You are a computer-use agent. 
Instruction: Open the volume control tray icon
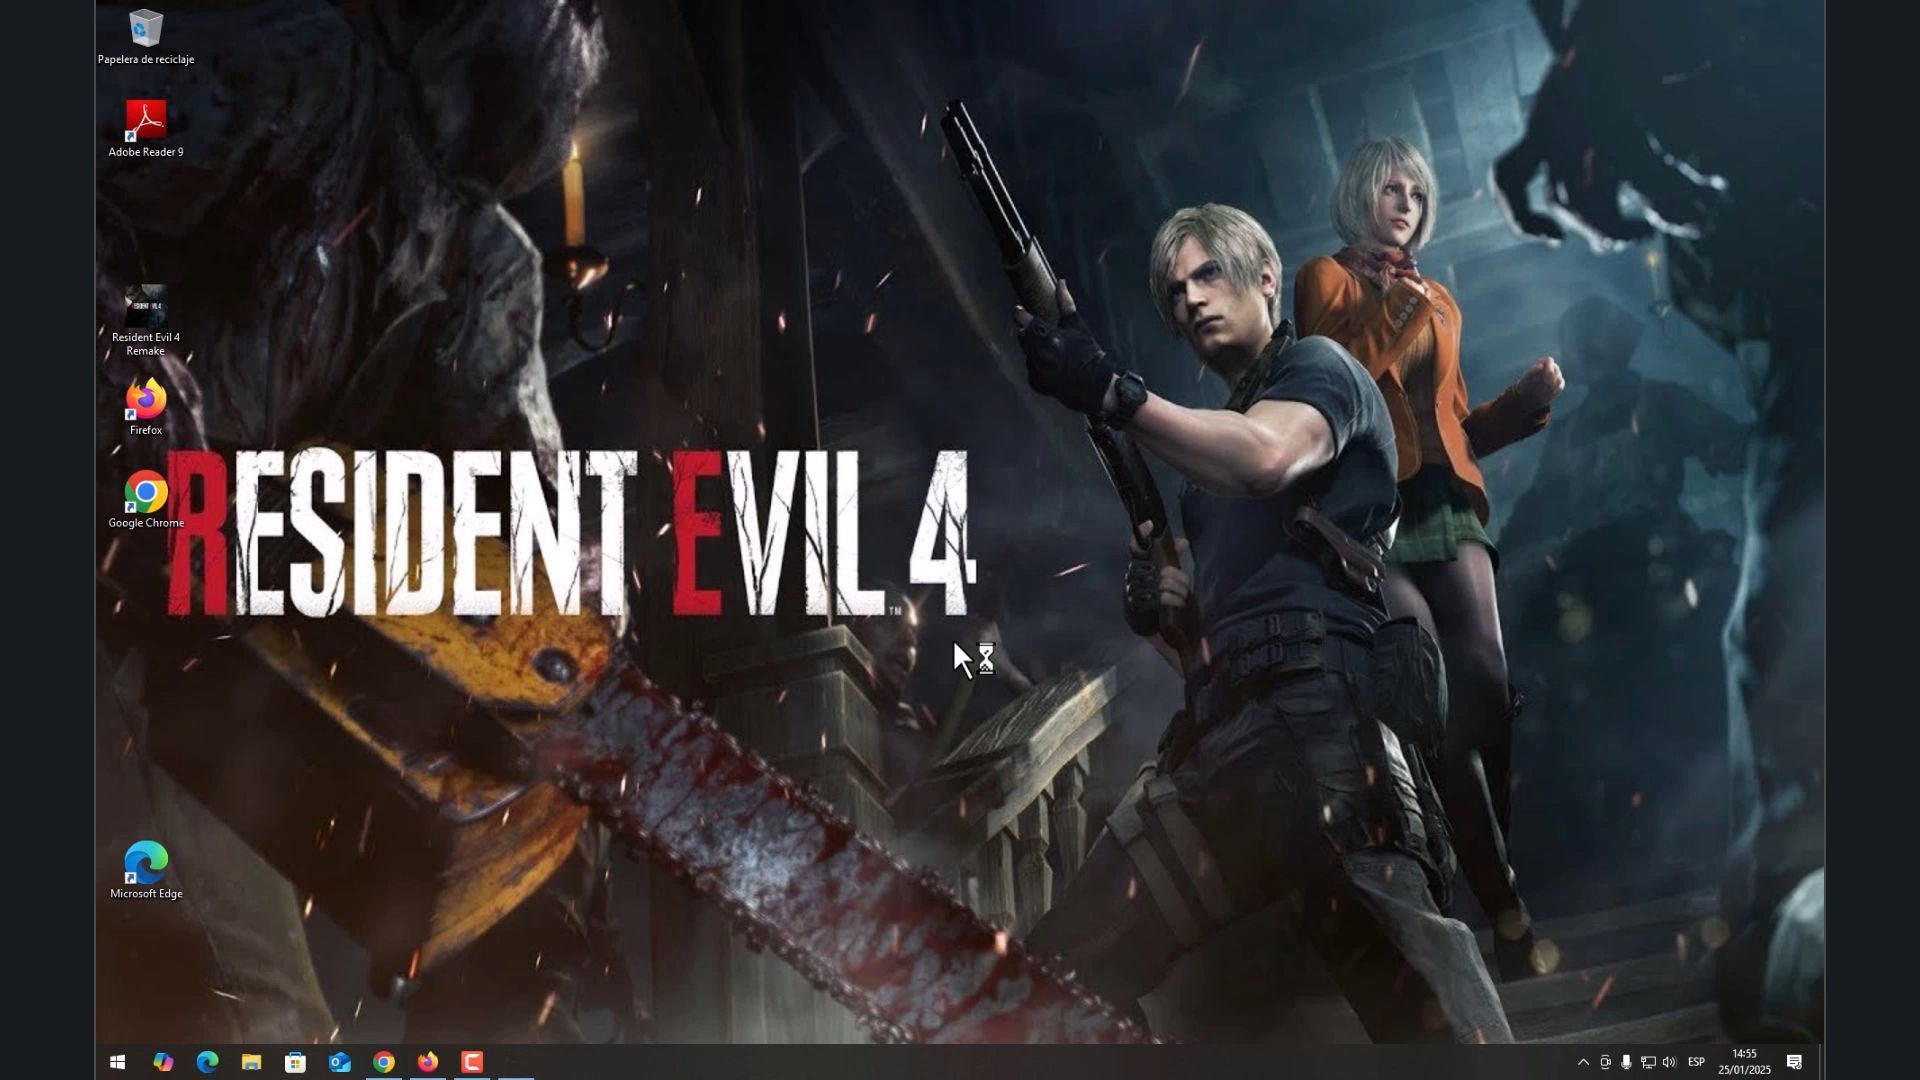point(1668,1062)
